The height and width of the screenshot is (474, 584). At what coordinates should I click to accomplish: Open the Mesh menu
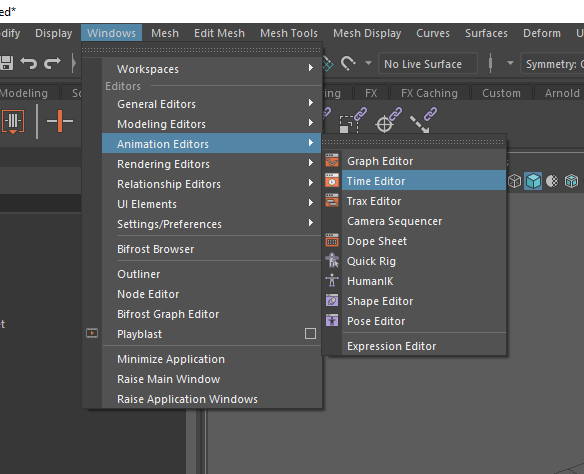pyautogui.click(x=165, y=33)
